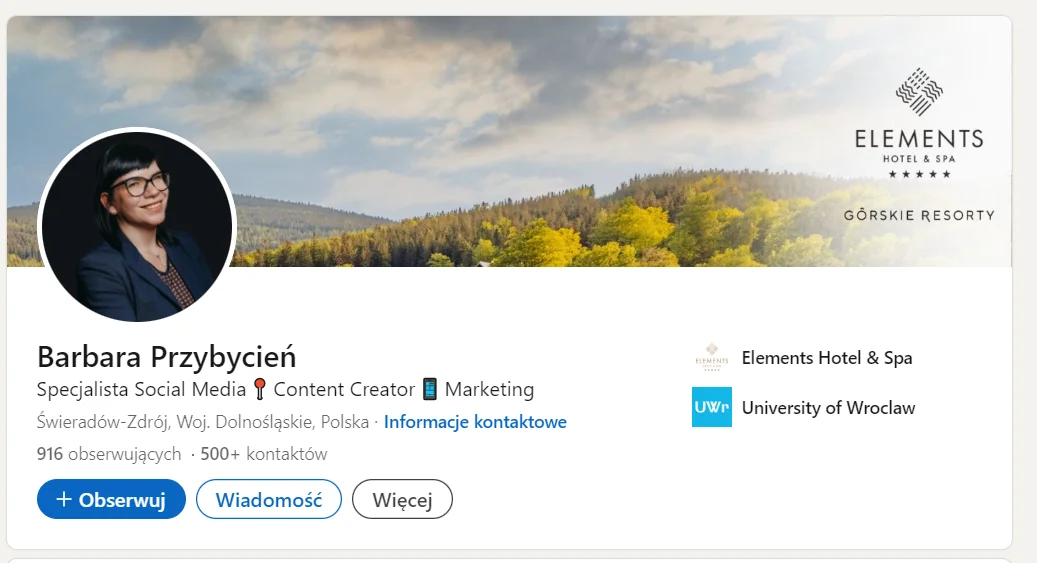The width and height of the screenshot is (1037, 563).
Task: Click the five stars under Hotel & Spa
Action: click(919, 174)
